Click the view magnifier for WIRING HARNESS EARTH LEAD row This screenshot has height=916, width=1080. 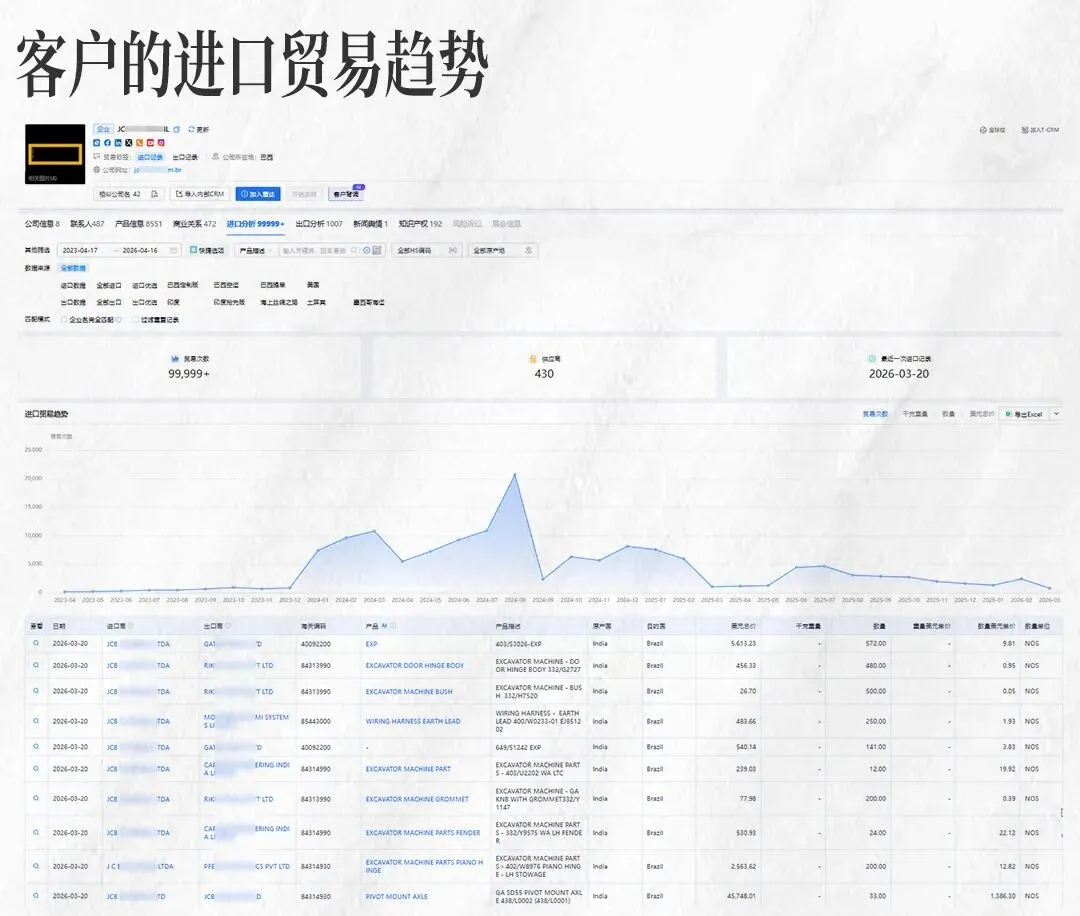point(36,721)
